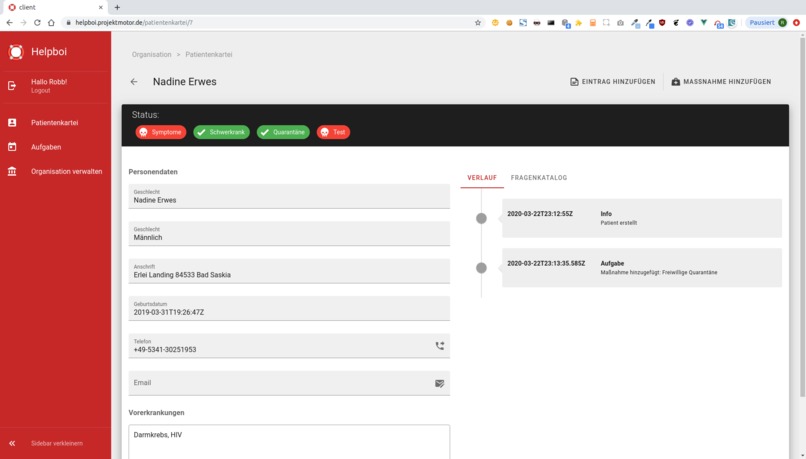Open a new browser tab
The image size is (806, 459).
pos(117,7)
